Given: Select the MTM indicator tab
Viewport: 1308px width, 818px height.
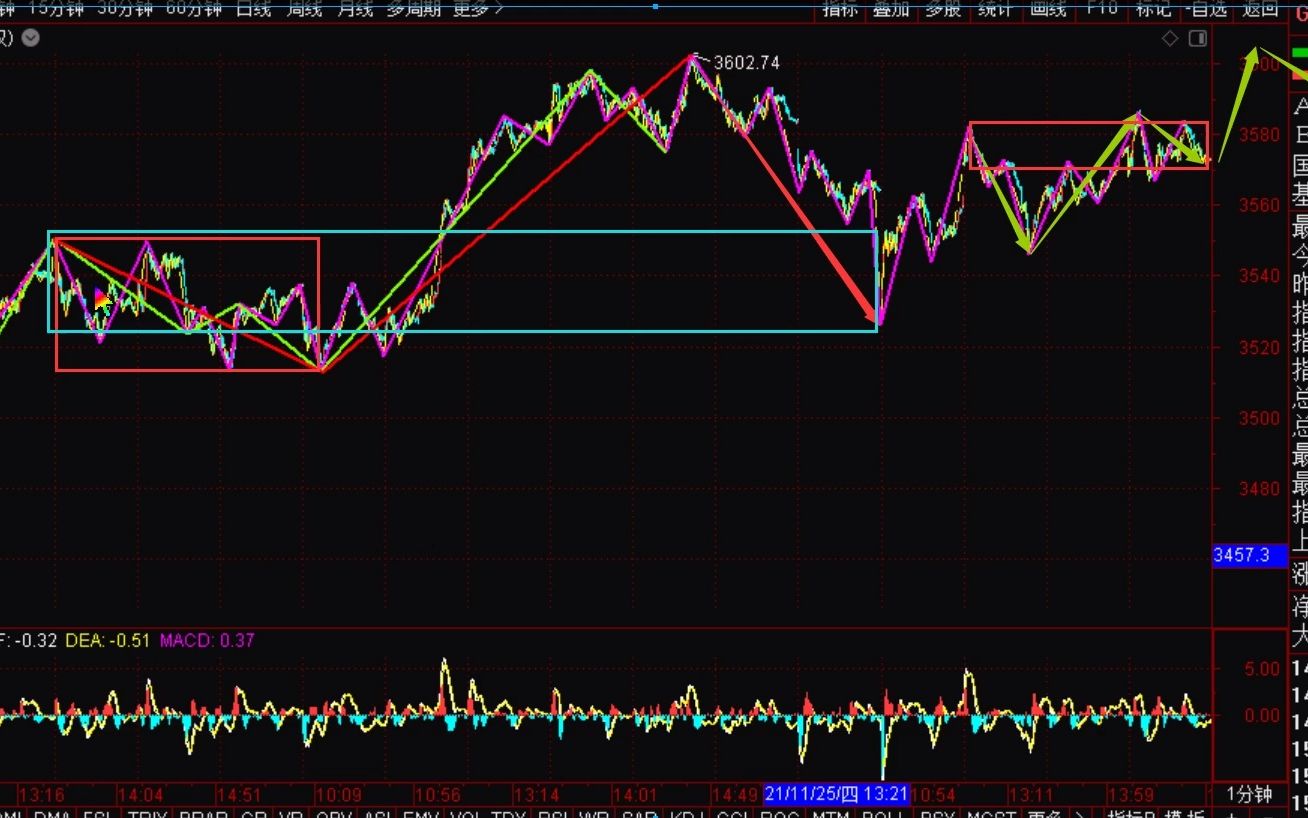Looking at the screenshot, I should (831, 814).
